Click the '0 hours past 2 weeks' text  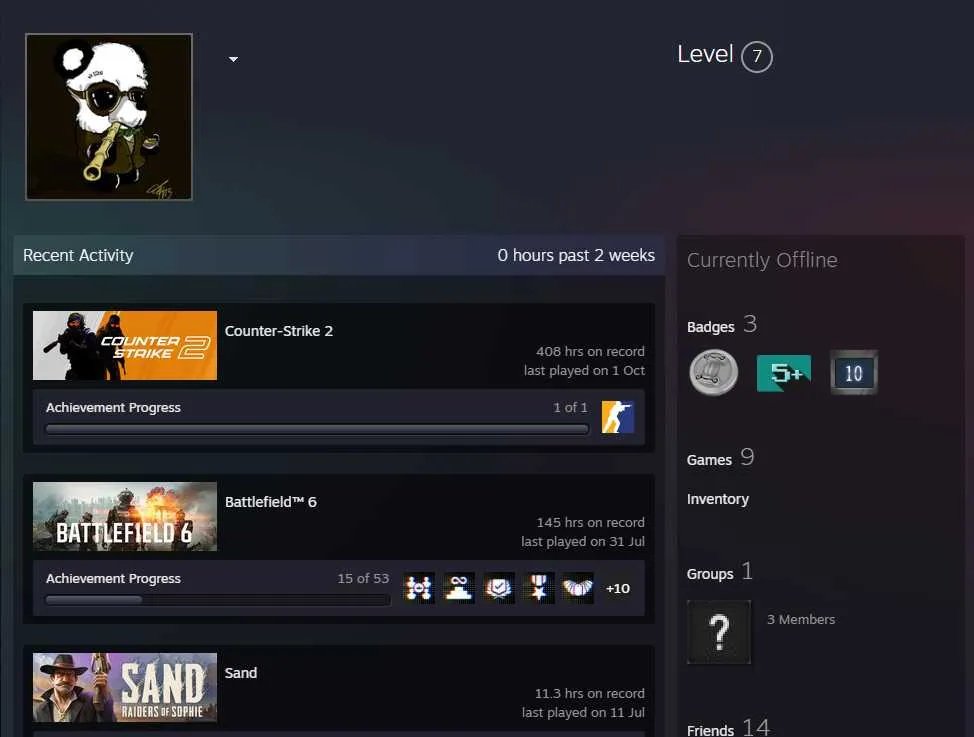click(x=576, y=255)
